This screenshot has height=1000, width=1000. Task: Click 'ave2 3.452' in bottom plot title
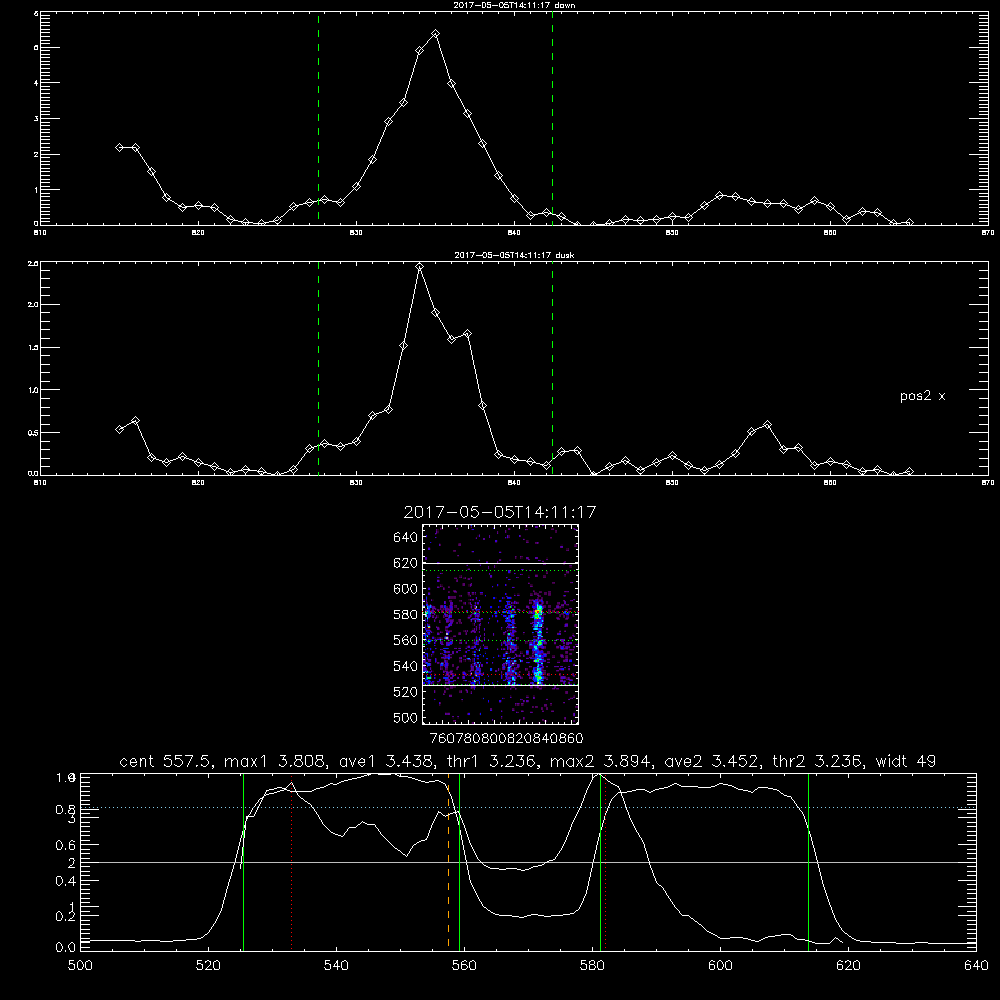[x=710, y=761]
